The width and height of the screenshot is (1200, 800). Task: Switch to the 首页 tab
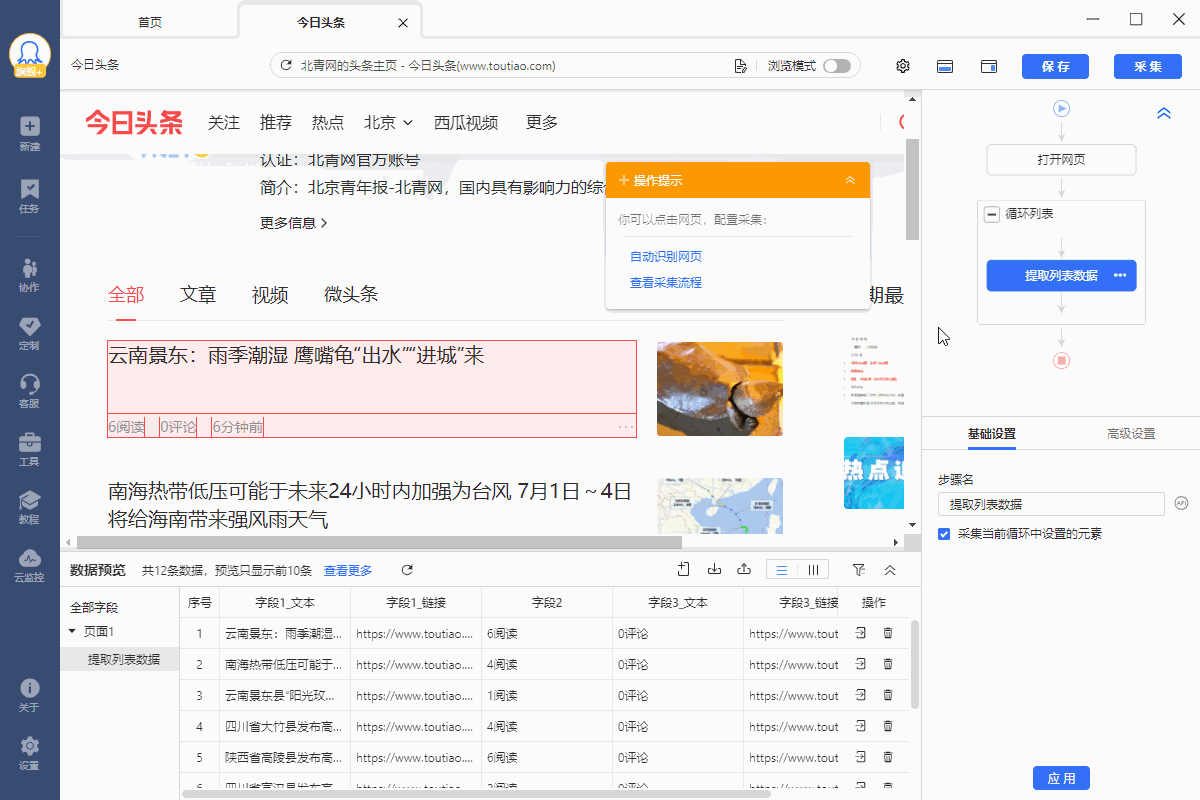(150, 22)
